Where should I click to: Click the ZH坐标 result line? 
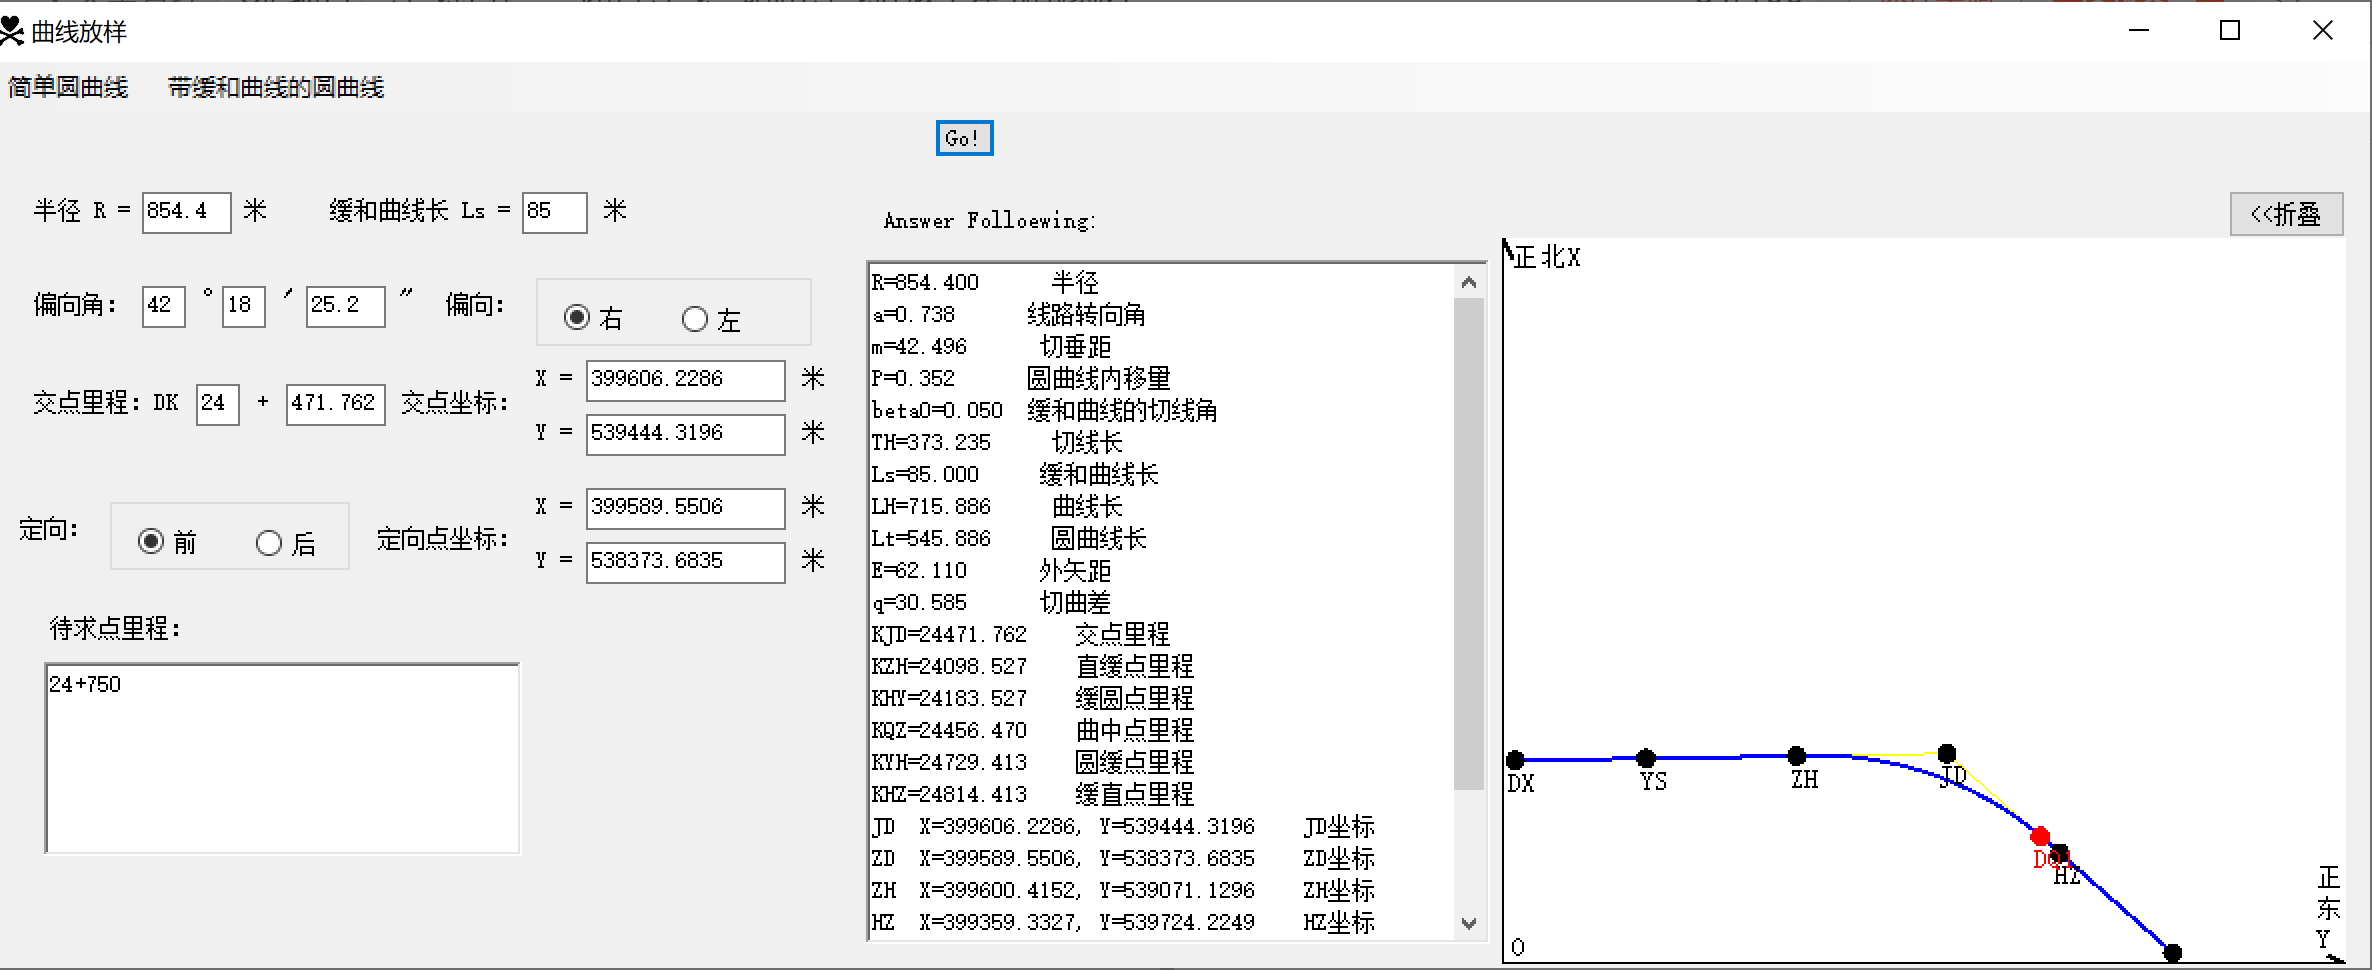pyautogui.click(x=1123, y=891)
